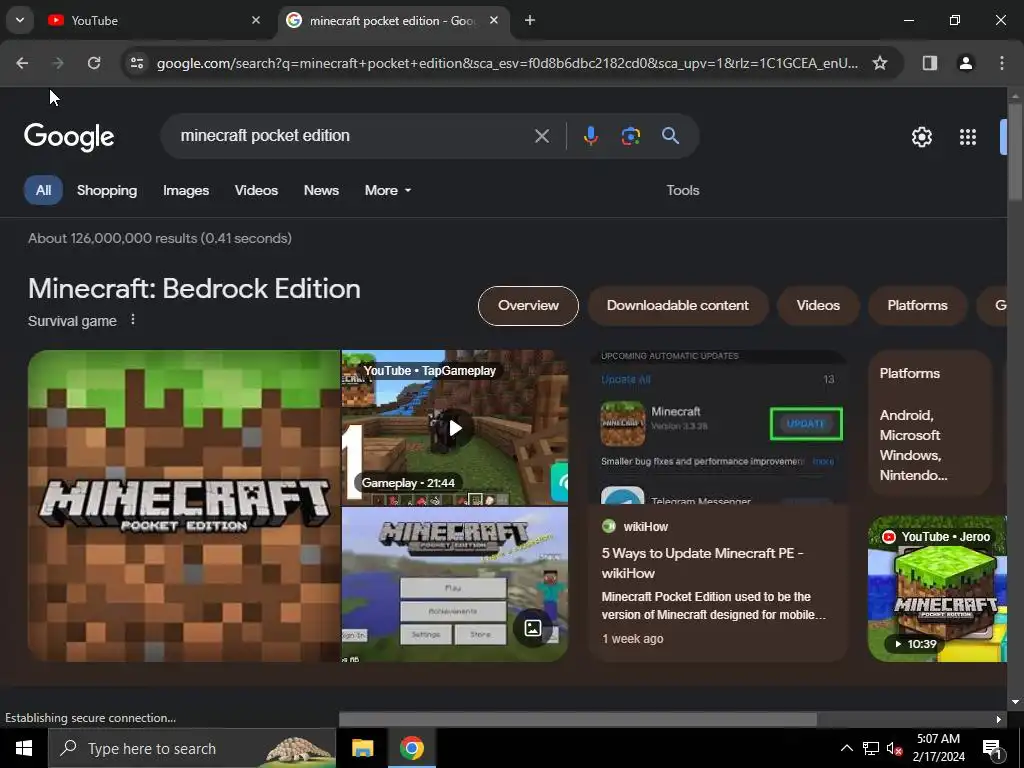Clear the Google search box
The height and width of the screenshot is (768, 1024).
click(541, 136)
